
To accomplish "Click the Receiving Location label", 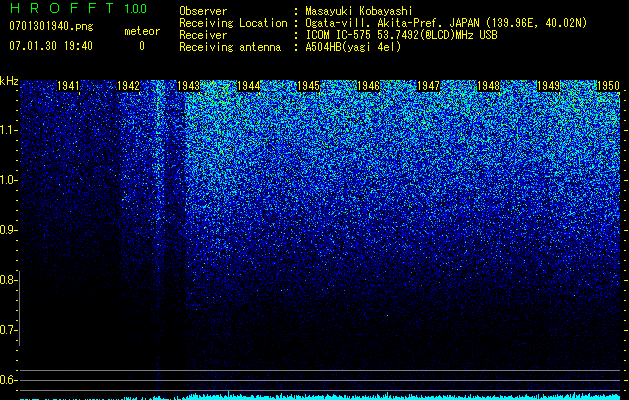I will coord(233,23).
